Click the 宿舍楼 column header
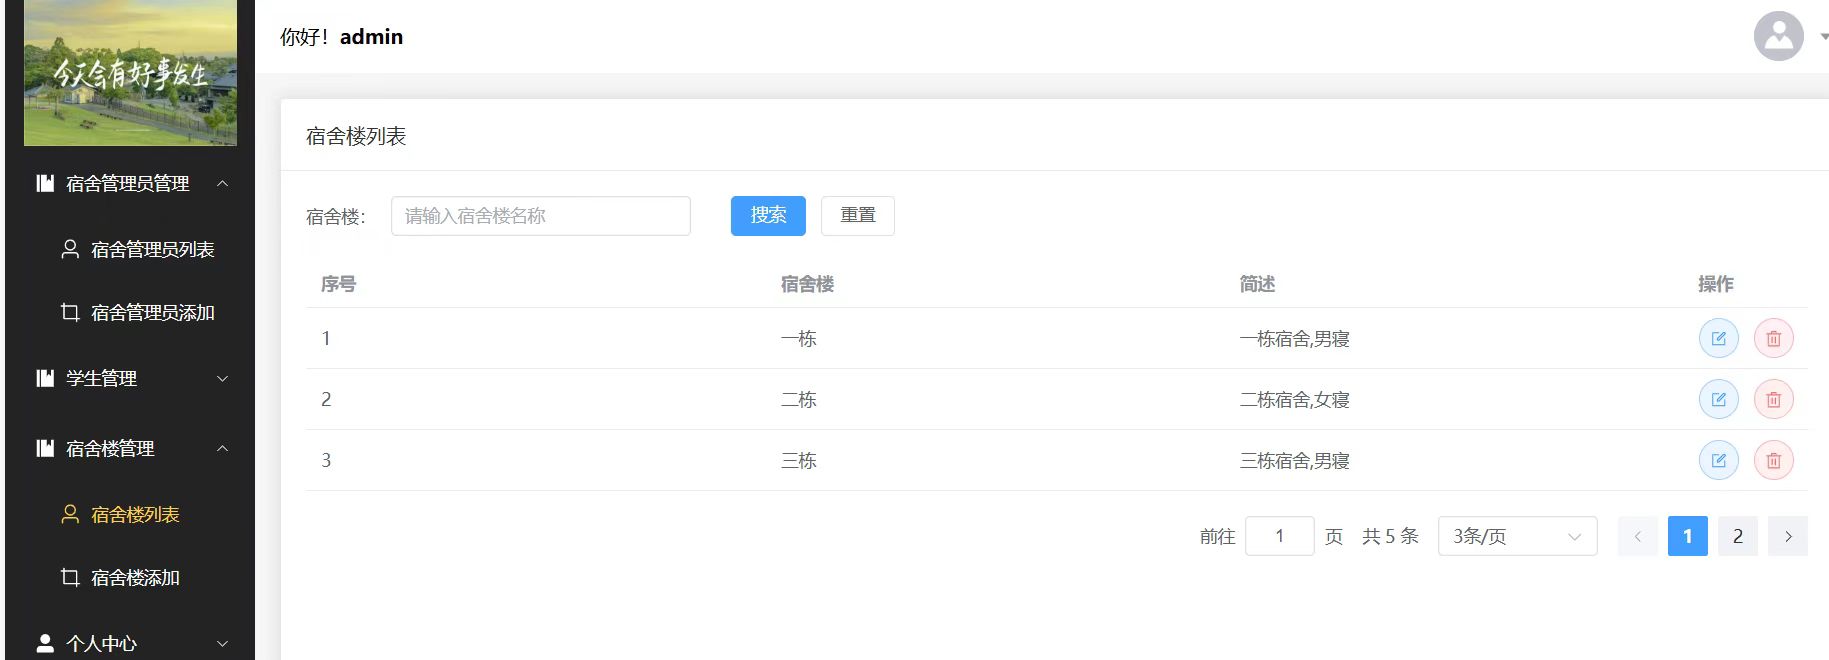The image size is (1829, 660). coord(807,284)
